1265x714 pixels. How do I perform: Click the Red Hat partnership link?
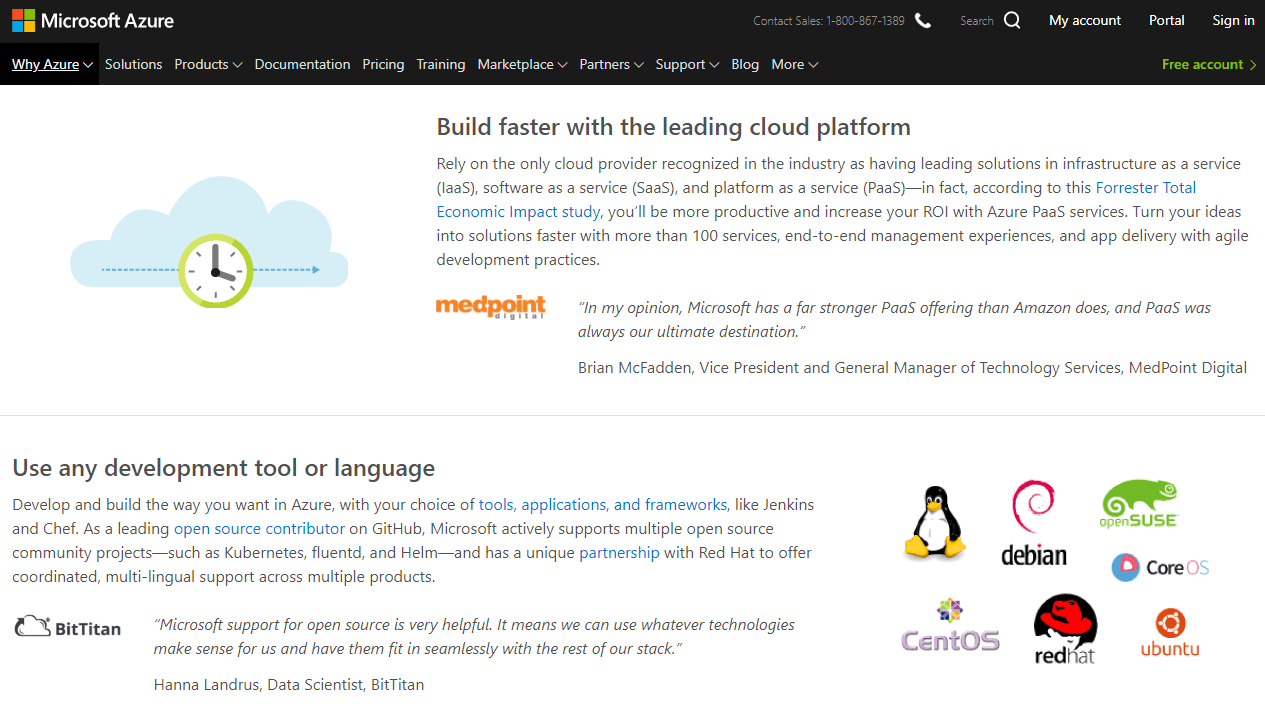619,552
